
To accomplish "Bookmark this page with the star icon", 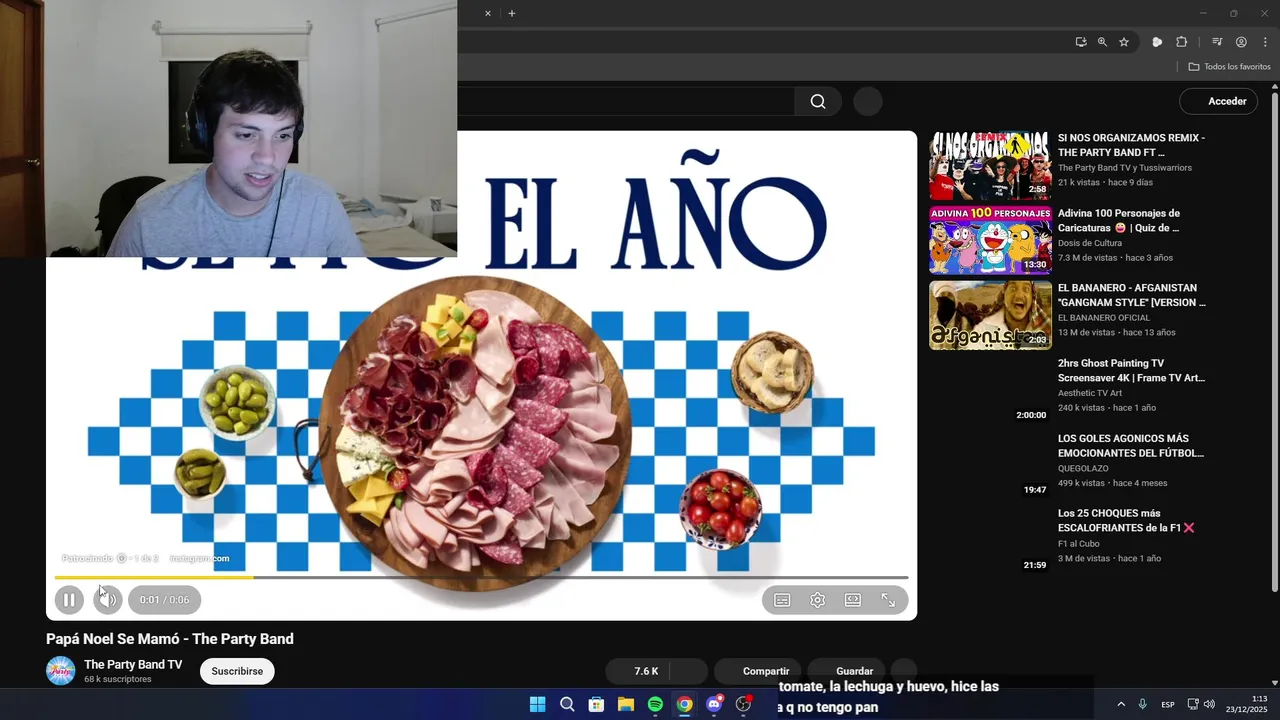I will pos(1124,42).
